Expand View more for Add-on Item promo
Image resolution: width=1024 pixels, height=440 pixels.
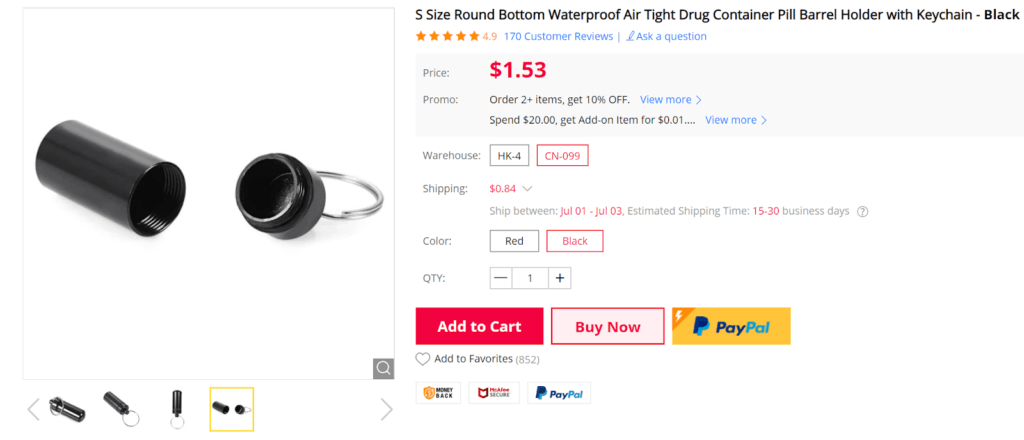(736, 120)
